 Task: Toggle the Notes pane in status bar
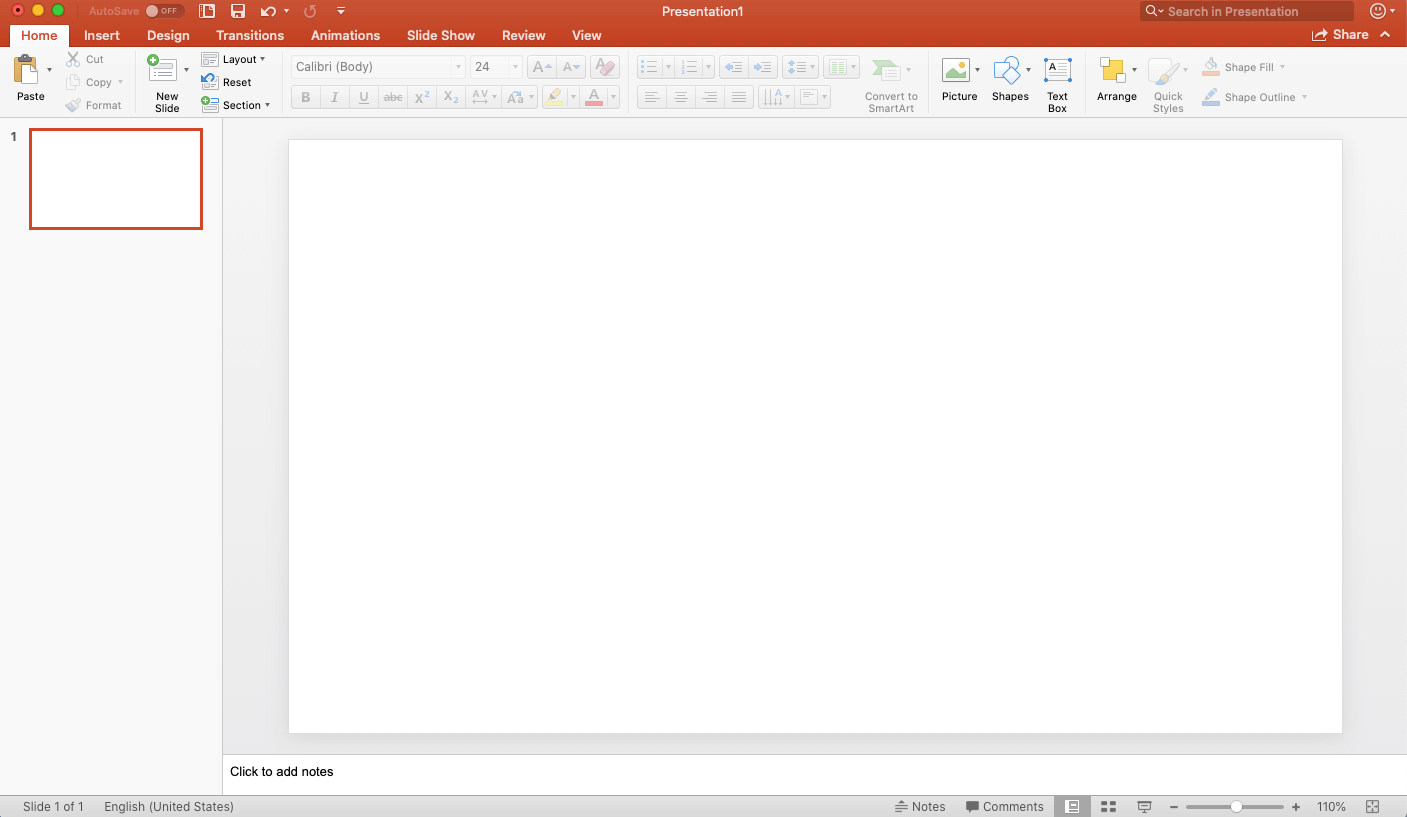click(919, 806)
